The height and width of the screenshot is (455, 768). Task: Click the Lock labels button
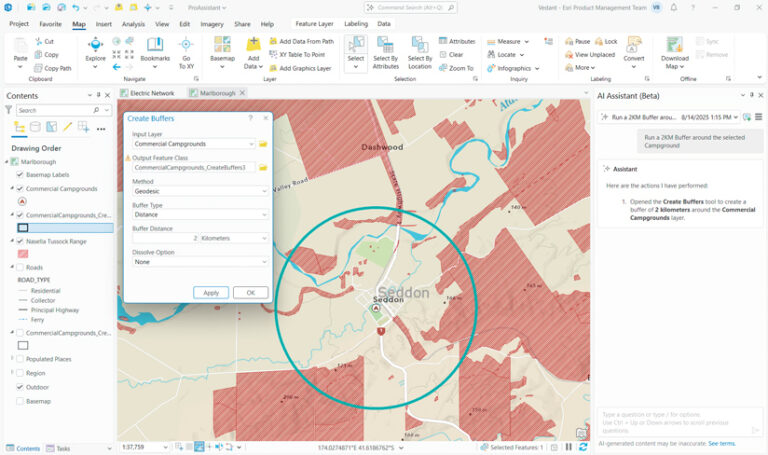pos(606,42)
